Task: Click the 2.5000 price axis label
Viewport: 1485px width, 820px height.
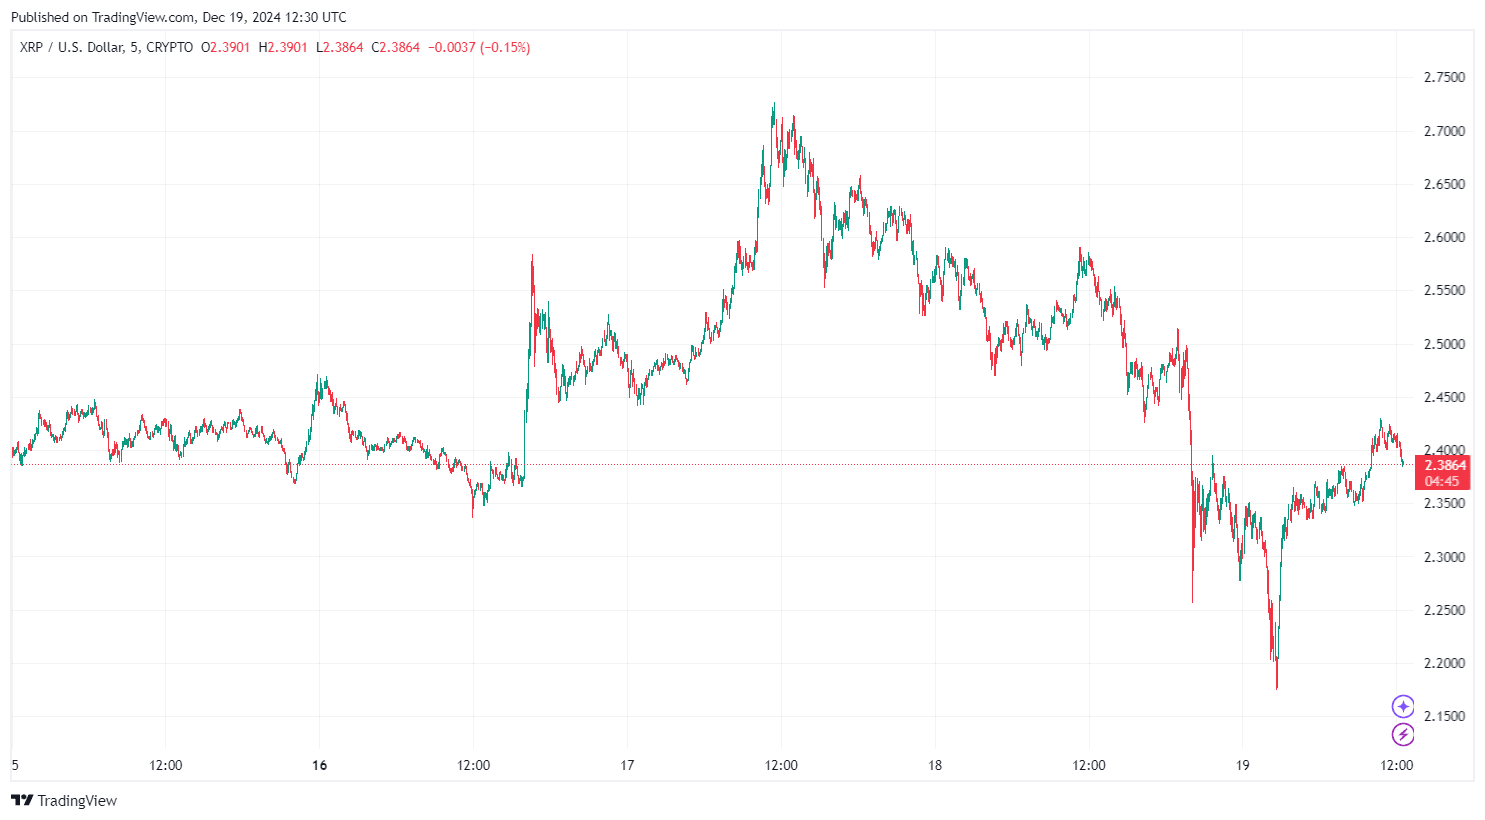Action: pyautogui.click(x=1444, y=344)
